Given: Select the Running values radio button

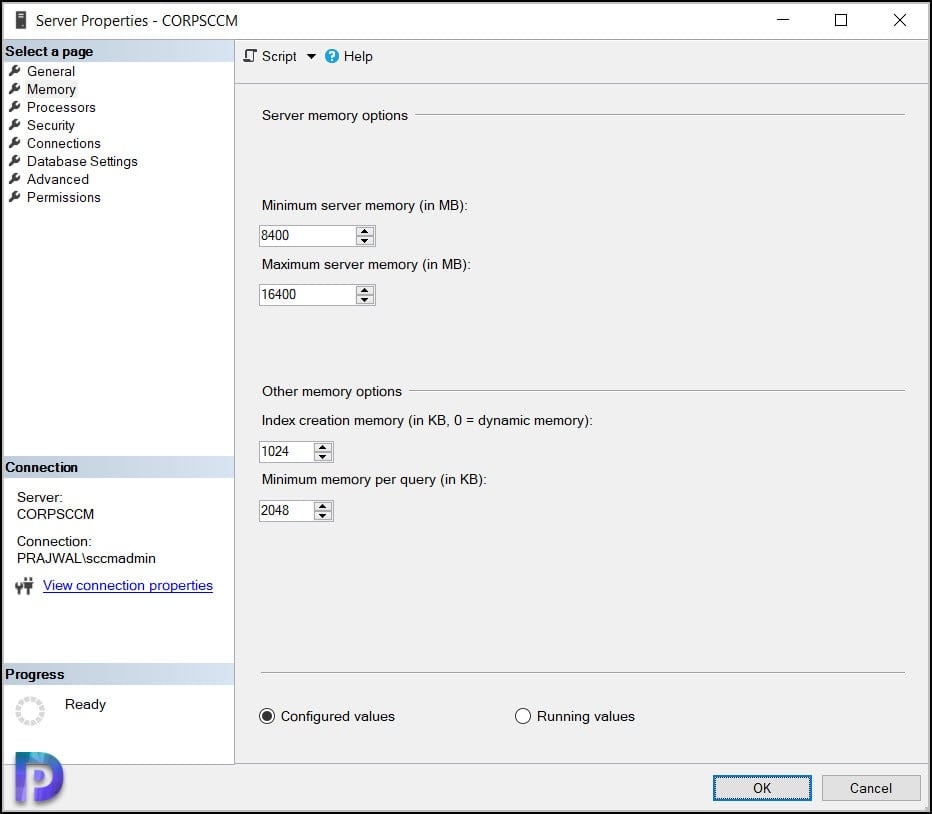Looking at the screenshot, I should (522, 716).
